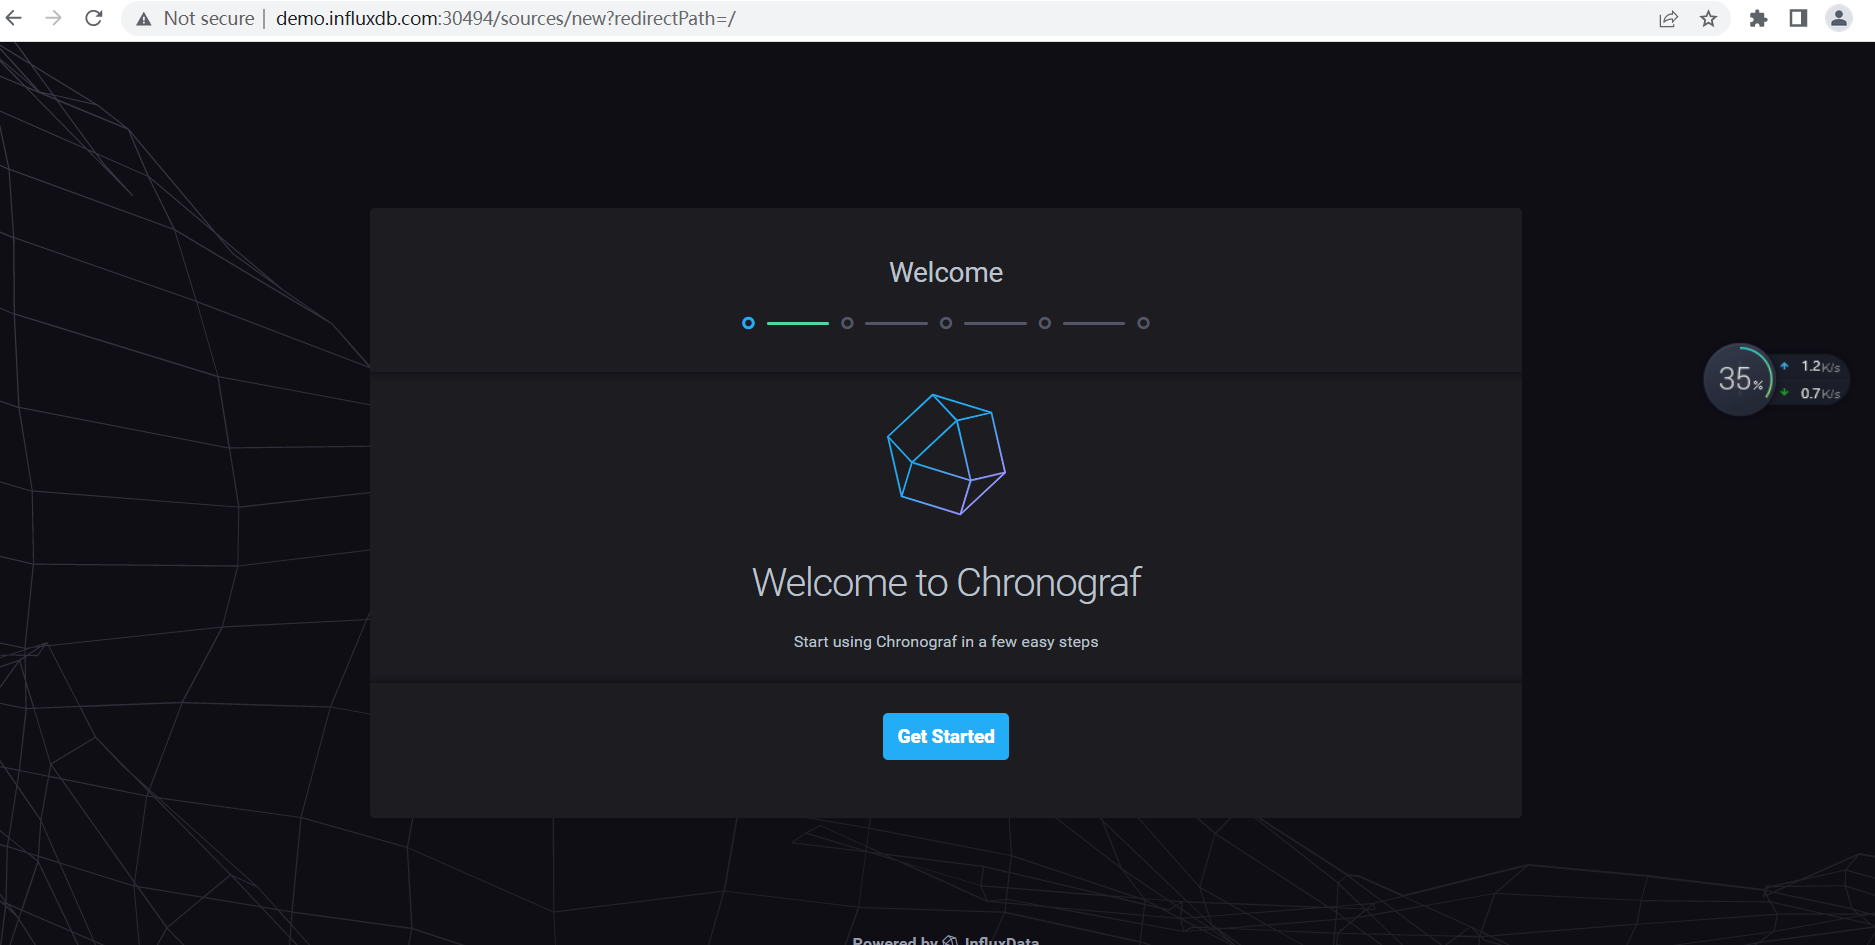Screen dimensions: 1875x945
Task: Click the Chronograf cube logo
Action: point(946,455)
